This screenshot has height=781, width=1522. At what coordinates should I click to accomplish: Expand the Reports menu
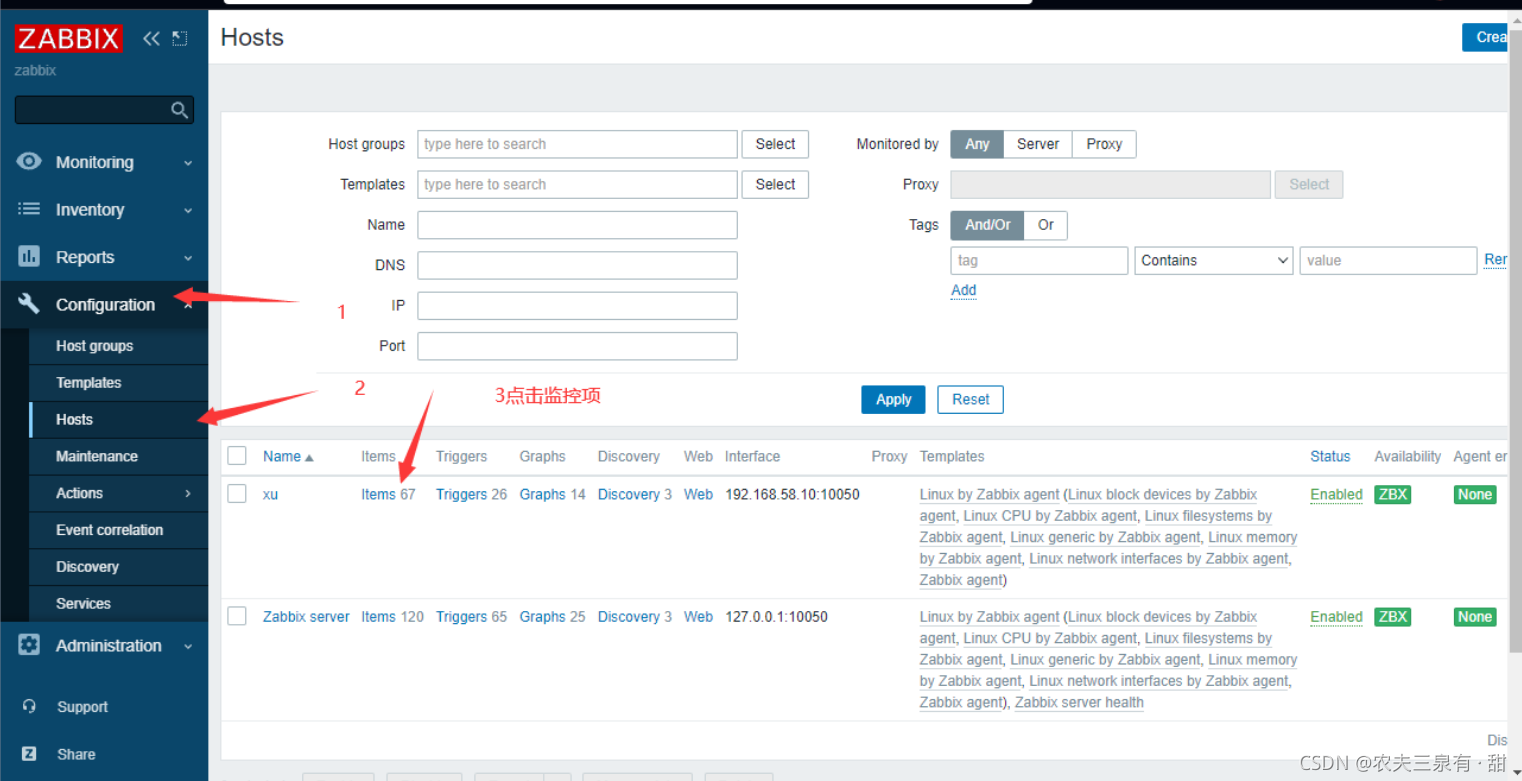105,257
